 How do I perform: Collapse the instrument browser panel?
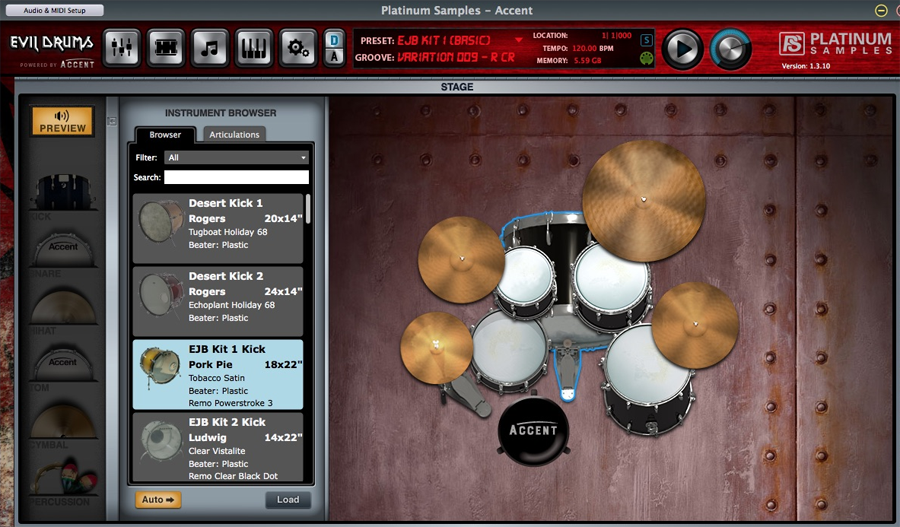click(112, 121)
